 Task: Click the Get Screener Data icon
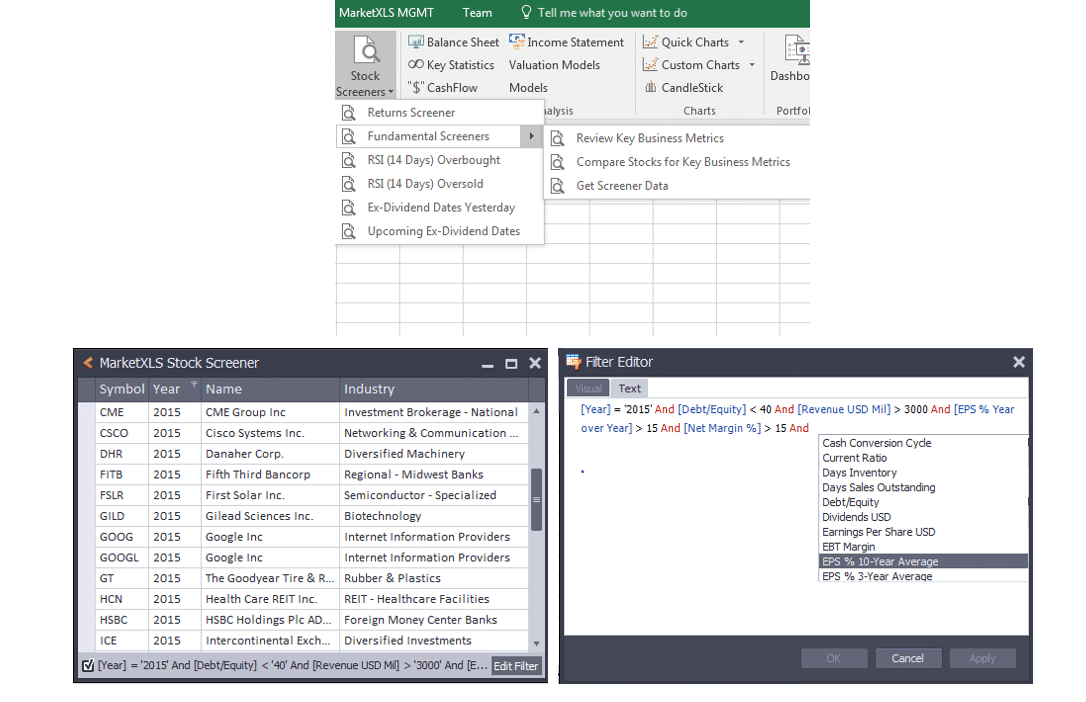point(558,186)
